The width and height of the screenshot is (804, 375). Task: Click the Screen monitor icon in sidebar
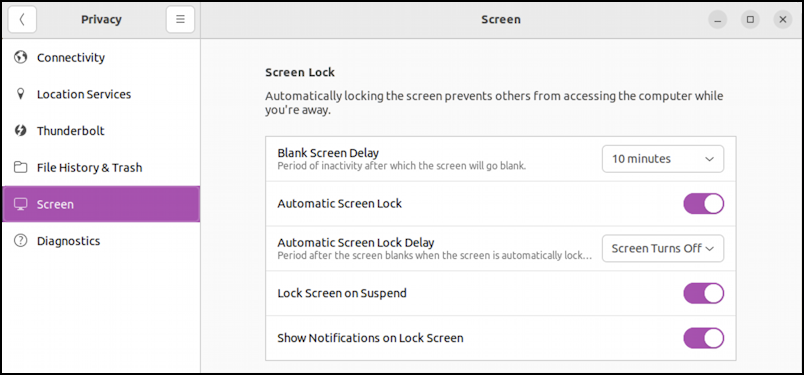pyautogui.click(x=21, y=204)
